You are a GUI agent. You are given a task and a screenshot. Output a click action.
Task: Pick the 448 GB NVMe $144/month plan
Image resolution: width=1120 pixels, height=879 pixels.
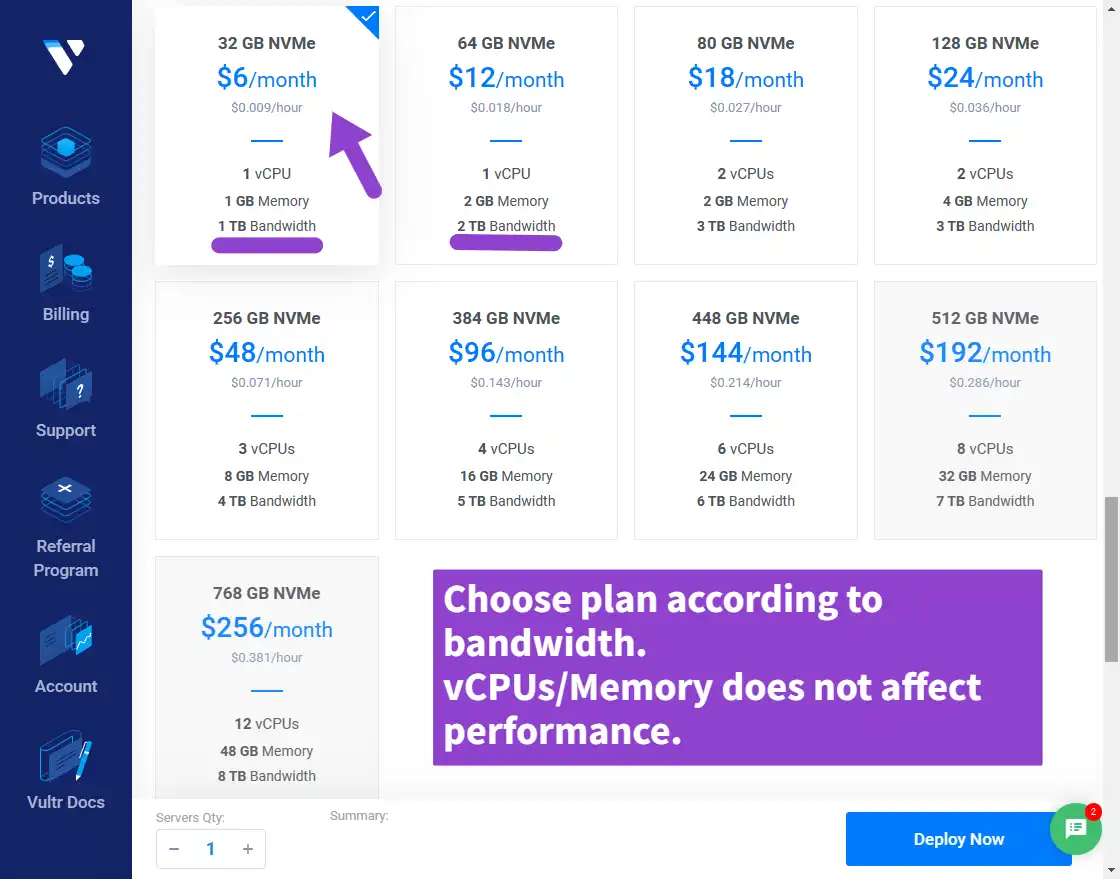(x=746, y=411)
